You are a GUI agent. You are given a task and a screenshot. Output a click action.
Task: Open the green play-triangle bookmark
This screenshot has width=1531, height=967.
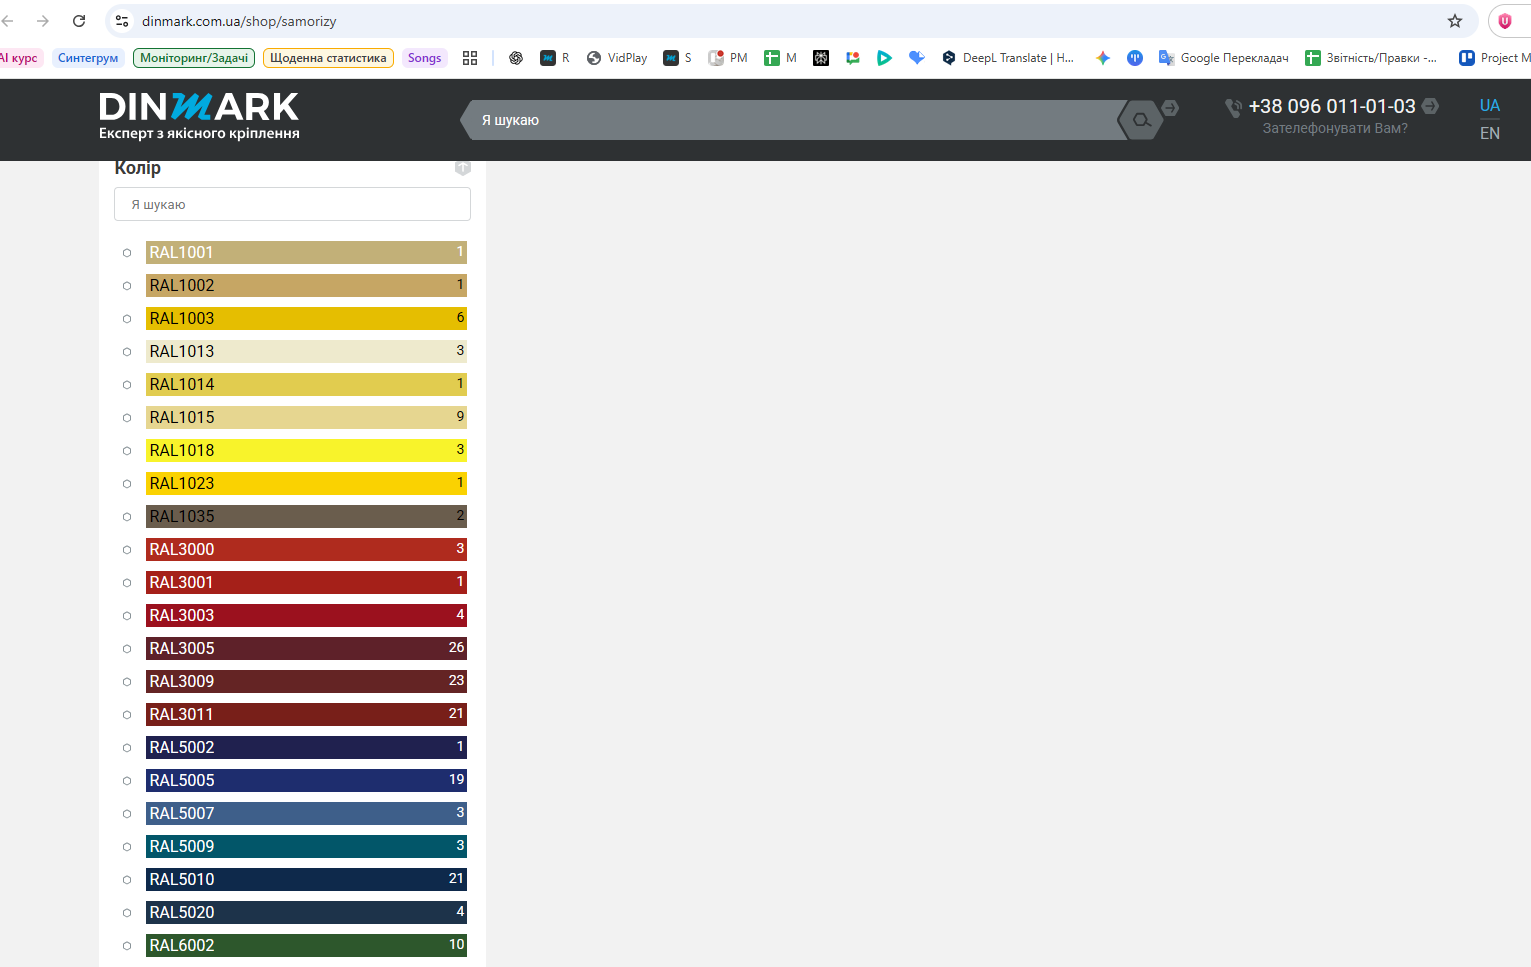[884, 58]
